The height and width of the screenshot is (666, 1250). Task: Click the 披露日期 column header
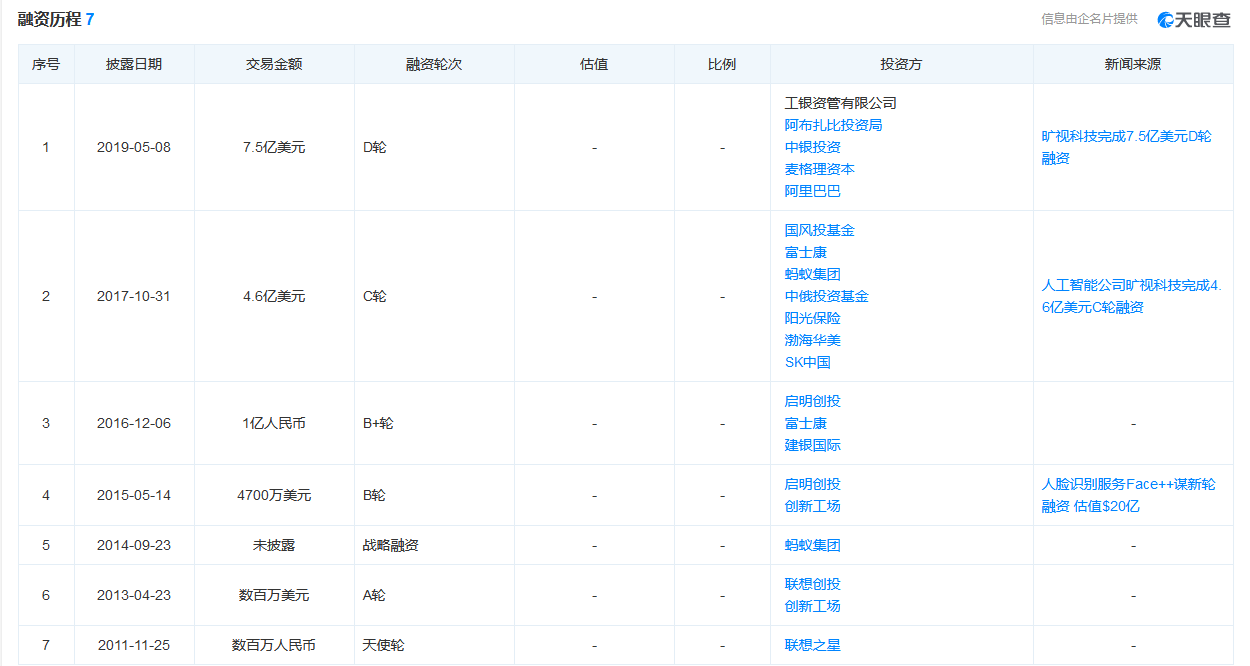point(134,64)
